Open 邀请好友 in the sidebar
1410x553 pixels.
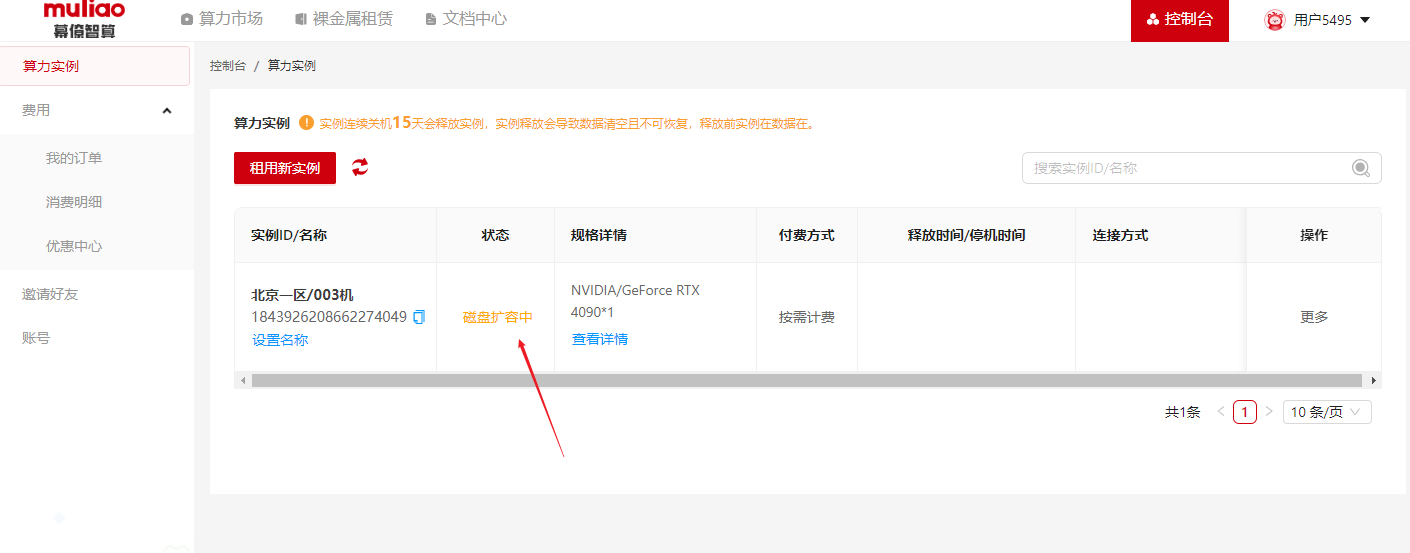click(x=50, y=294)
